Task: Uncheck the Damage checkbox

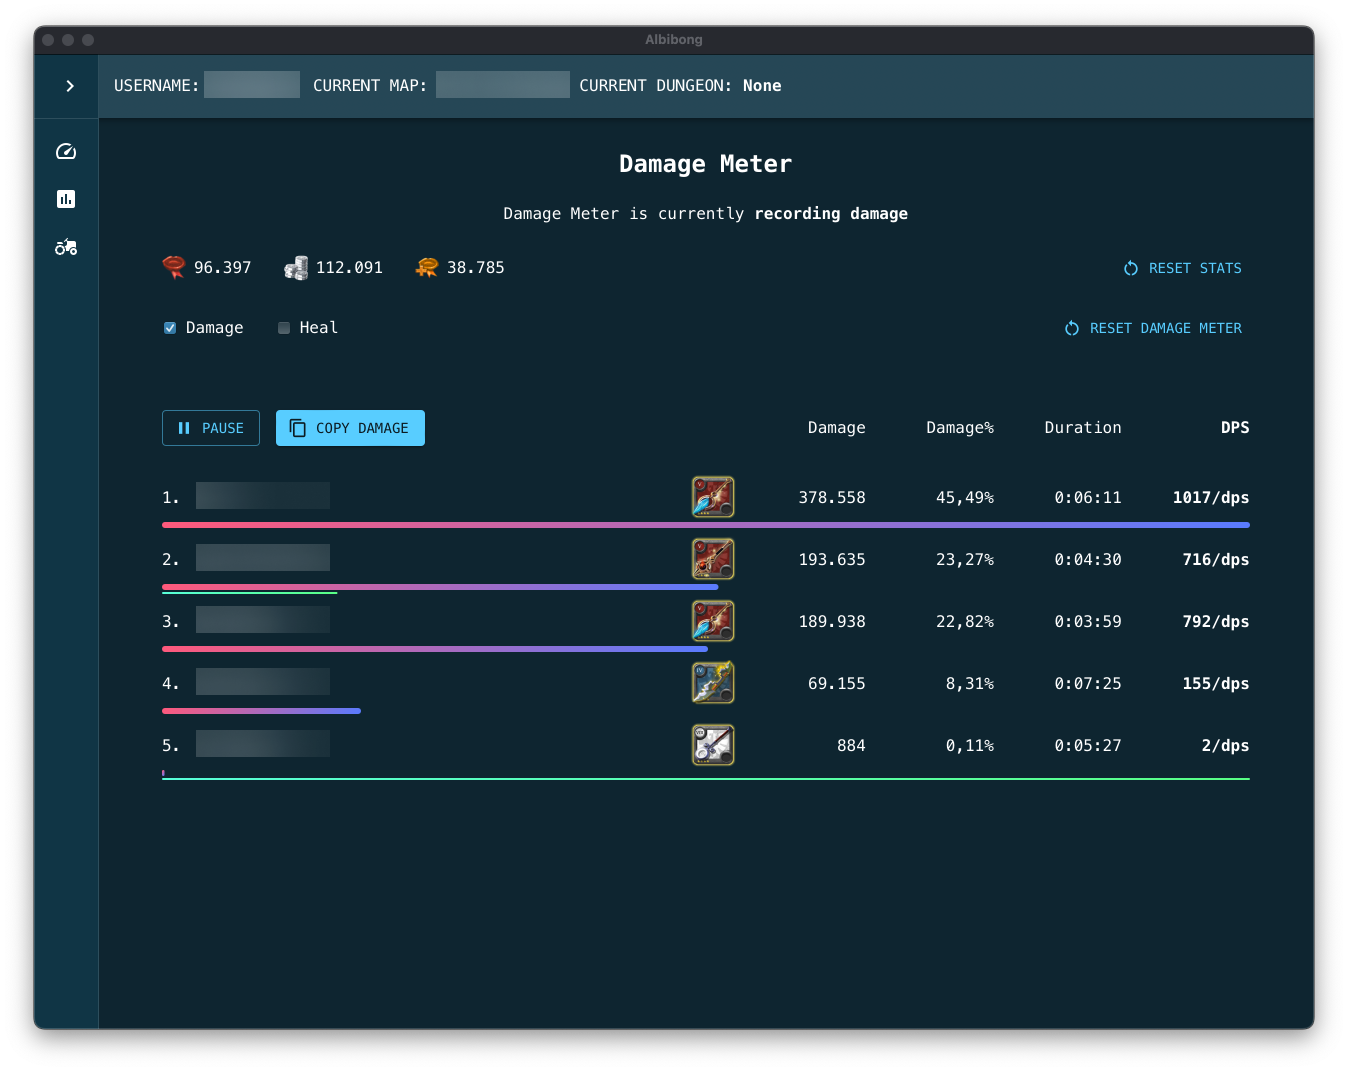Action: [x=170, y=328]
